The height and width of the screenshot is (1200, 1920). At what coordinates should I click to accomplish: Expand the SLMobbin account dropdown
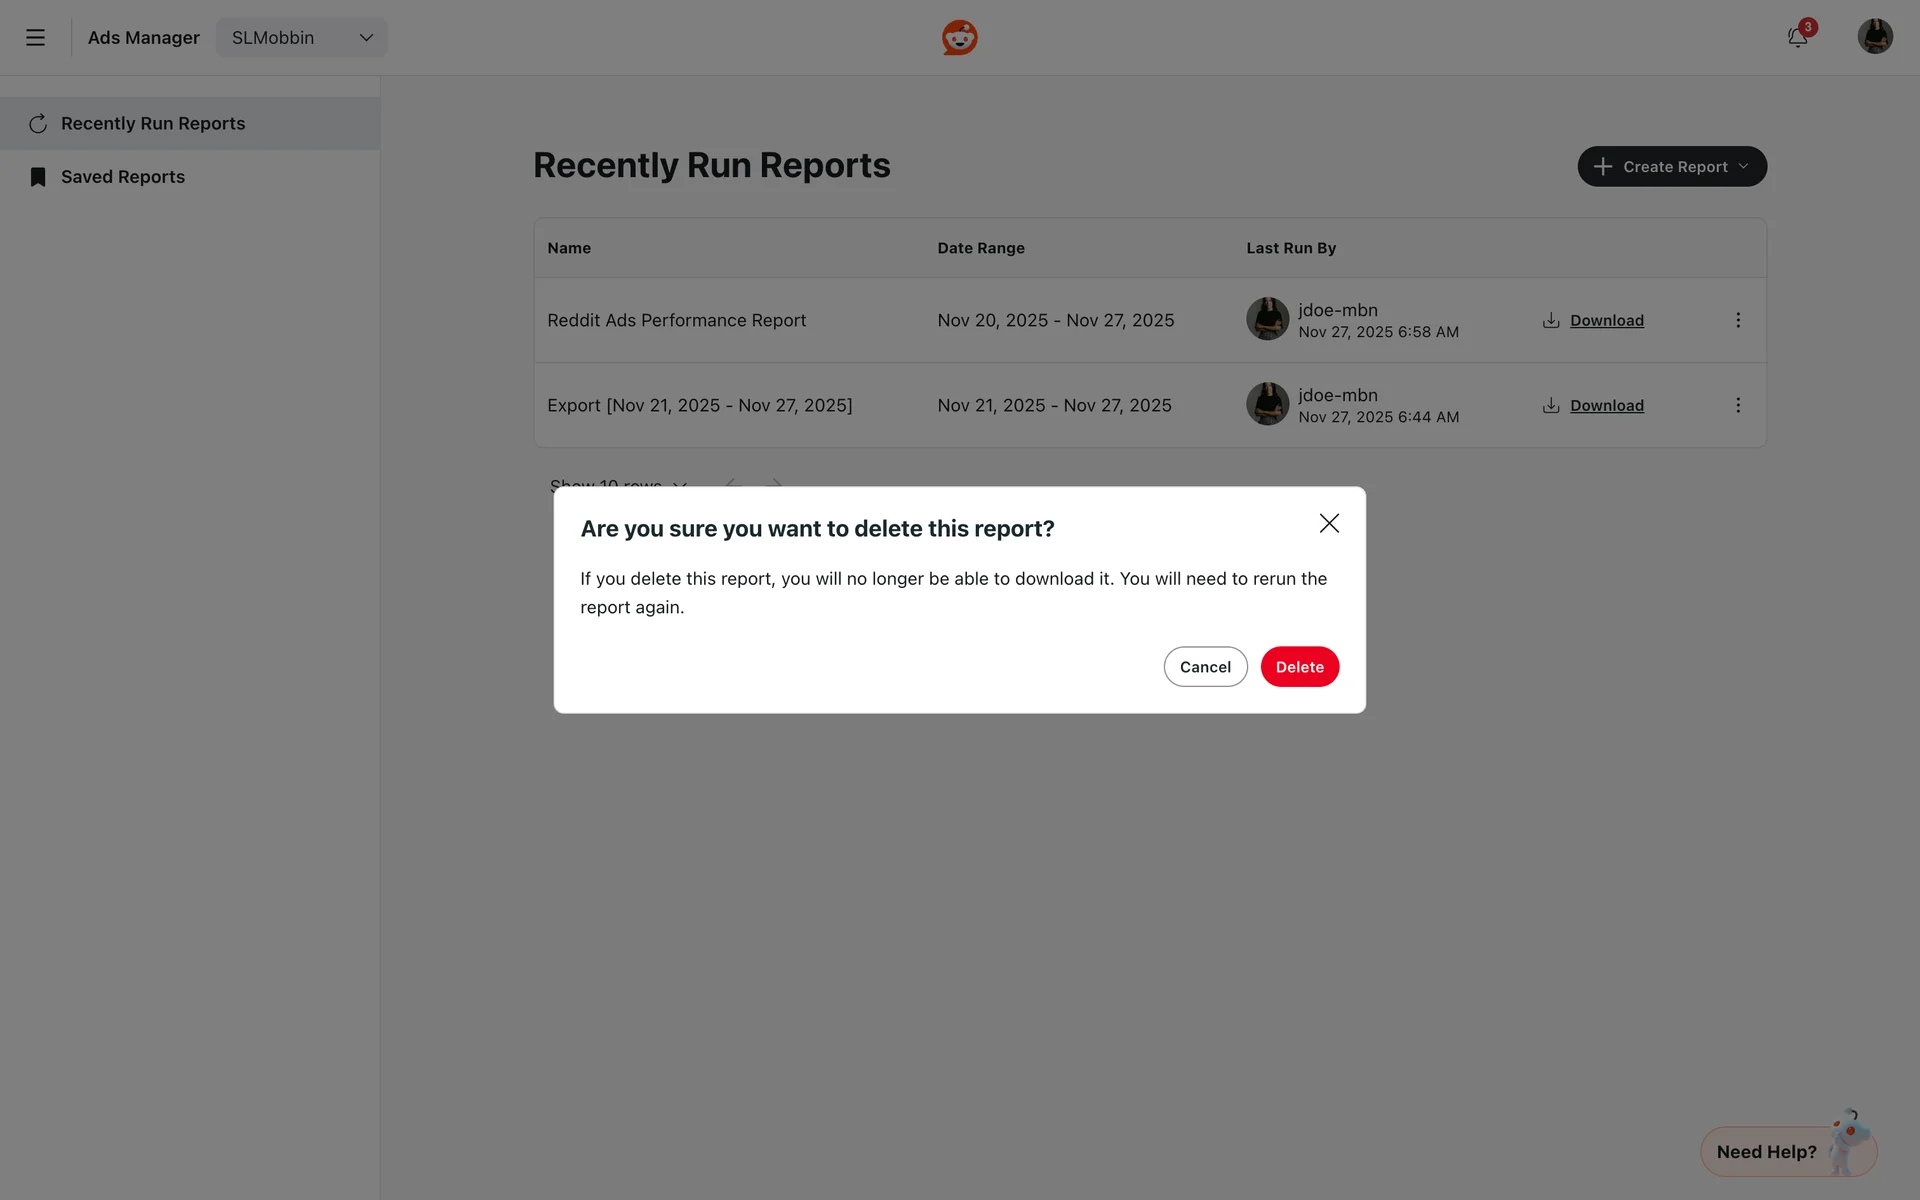point(301,38)
